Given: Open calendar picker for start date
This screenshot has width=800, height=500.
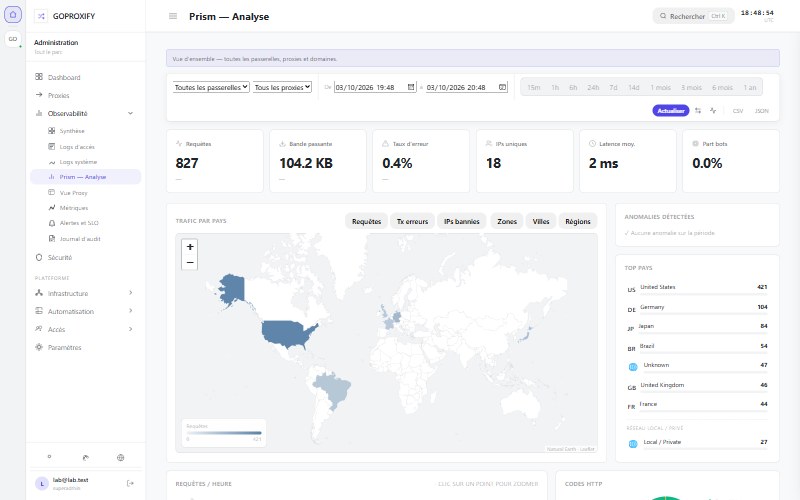Looking at the screenshot, I should pos(411,87).
